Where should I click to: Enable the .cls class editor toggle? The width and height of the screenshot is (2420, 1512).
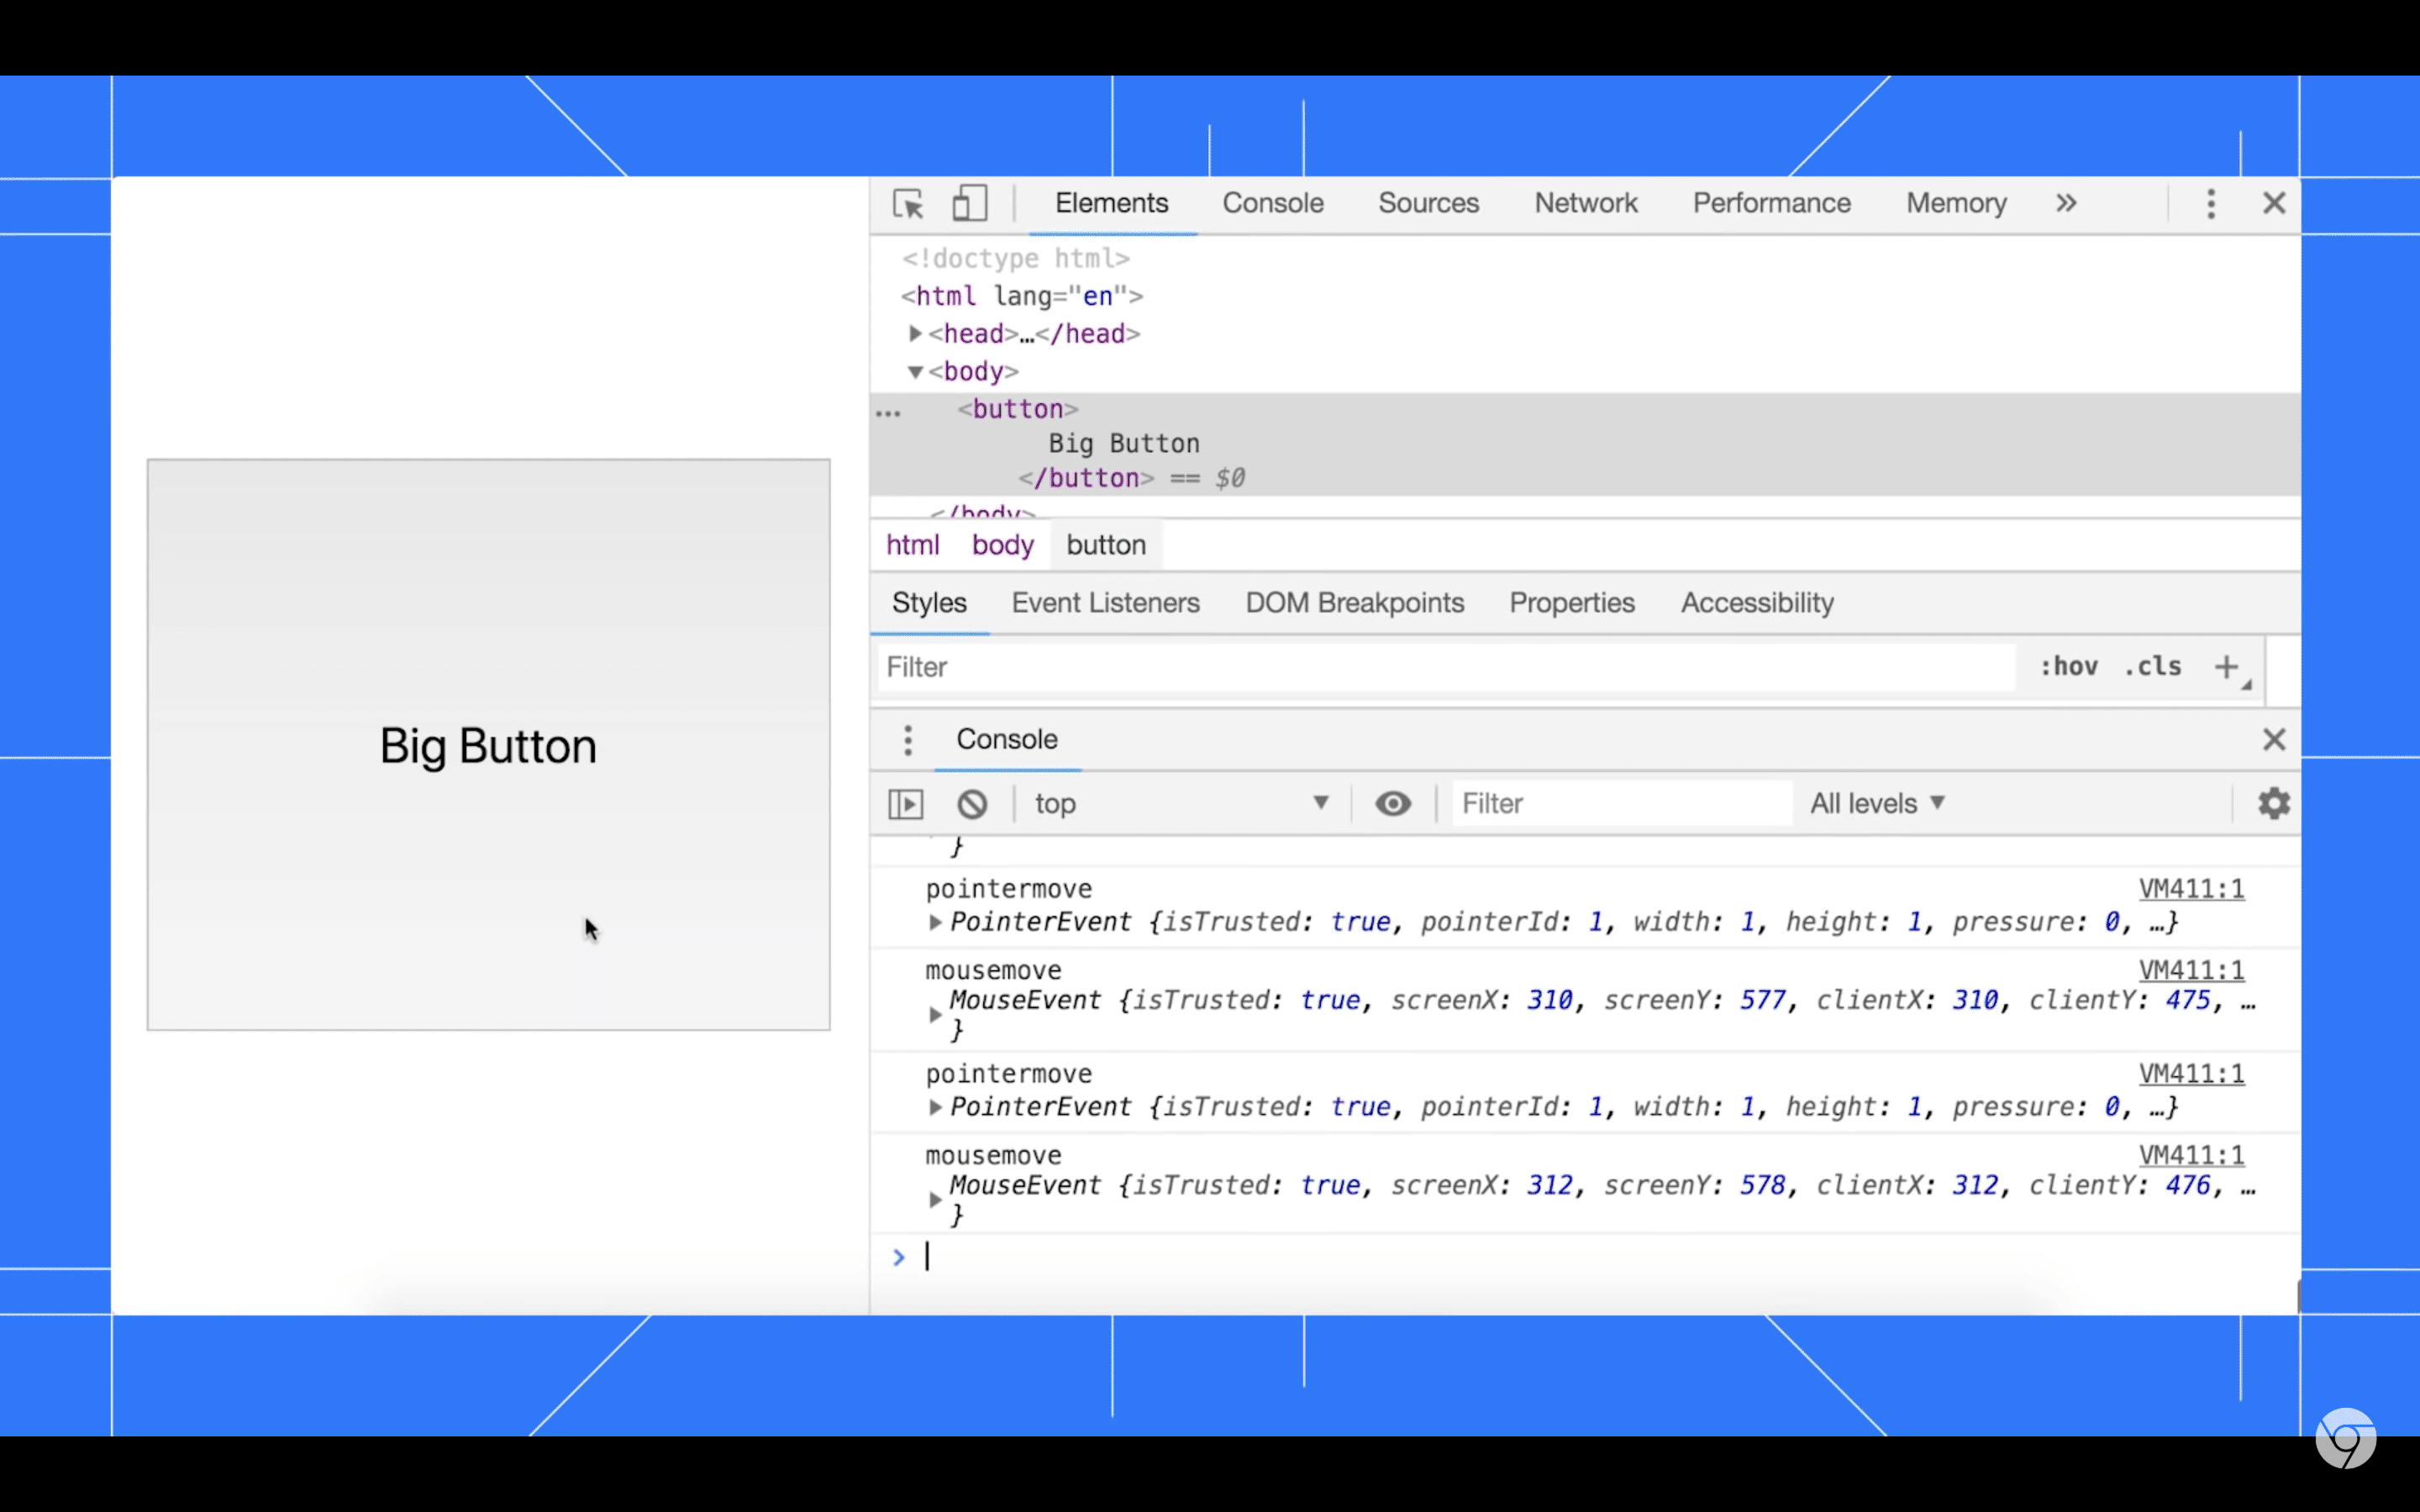2152,665
